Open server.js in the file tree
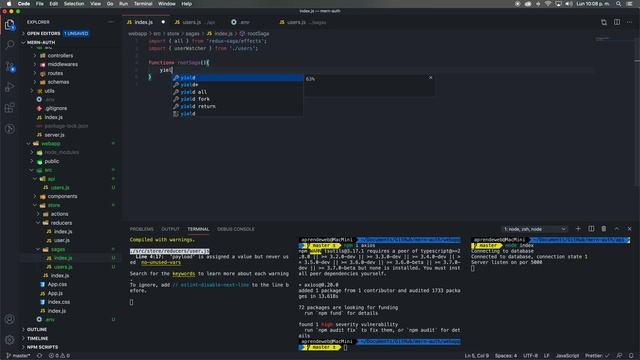This screenshot has height=360, width=640. [x=54, y=135]
